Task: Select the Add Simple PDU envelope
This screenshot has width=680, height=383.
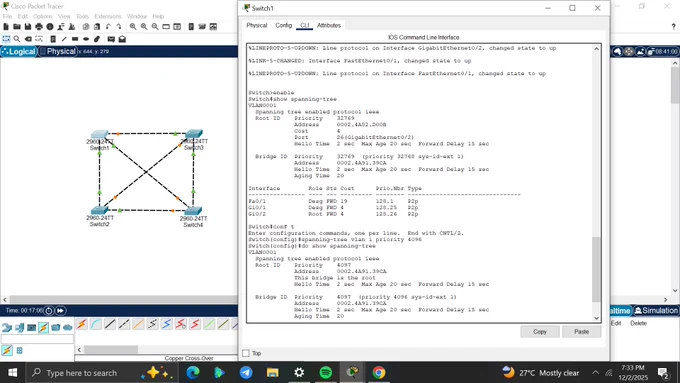Action: tap(111, 39)
